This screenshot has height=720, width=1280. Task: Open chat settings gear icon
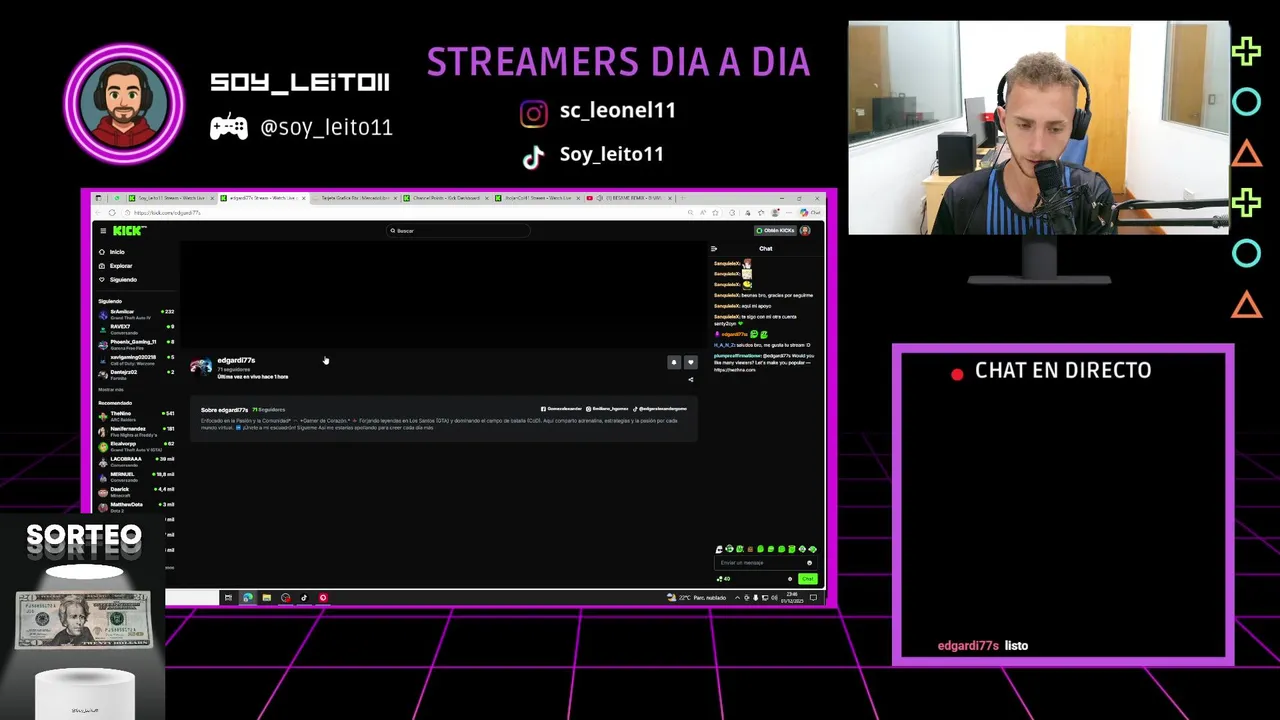coord(790,579)
